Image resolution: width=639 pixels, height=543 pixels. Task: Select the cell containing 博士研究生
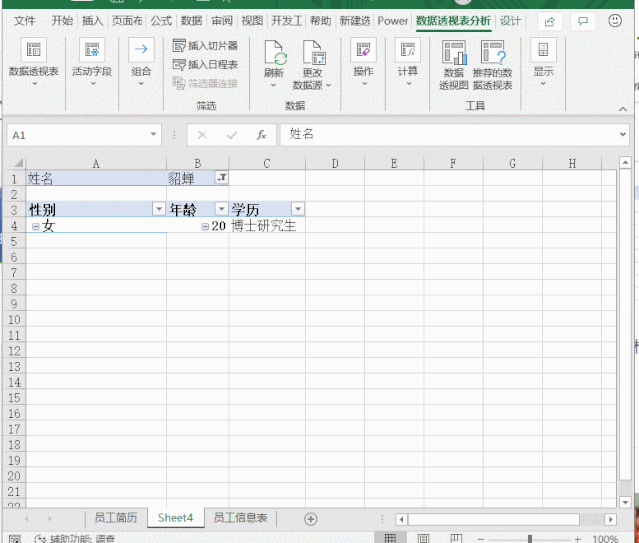pyautogui.click(x=267, y=225)
